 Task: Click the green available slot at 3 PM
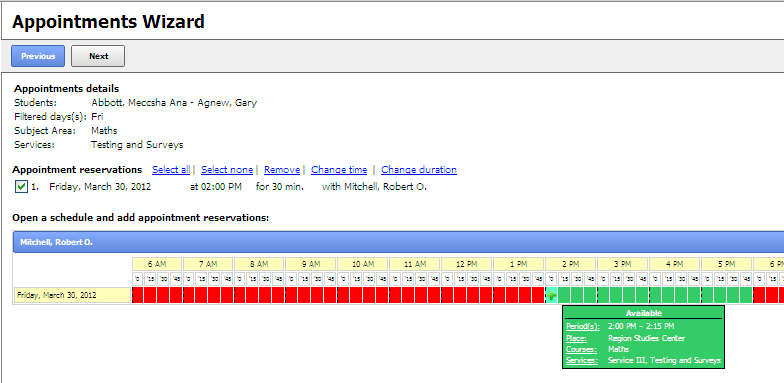point(604,296)
